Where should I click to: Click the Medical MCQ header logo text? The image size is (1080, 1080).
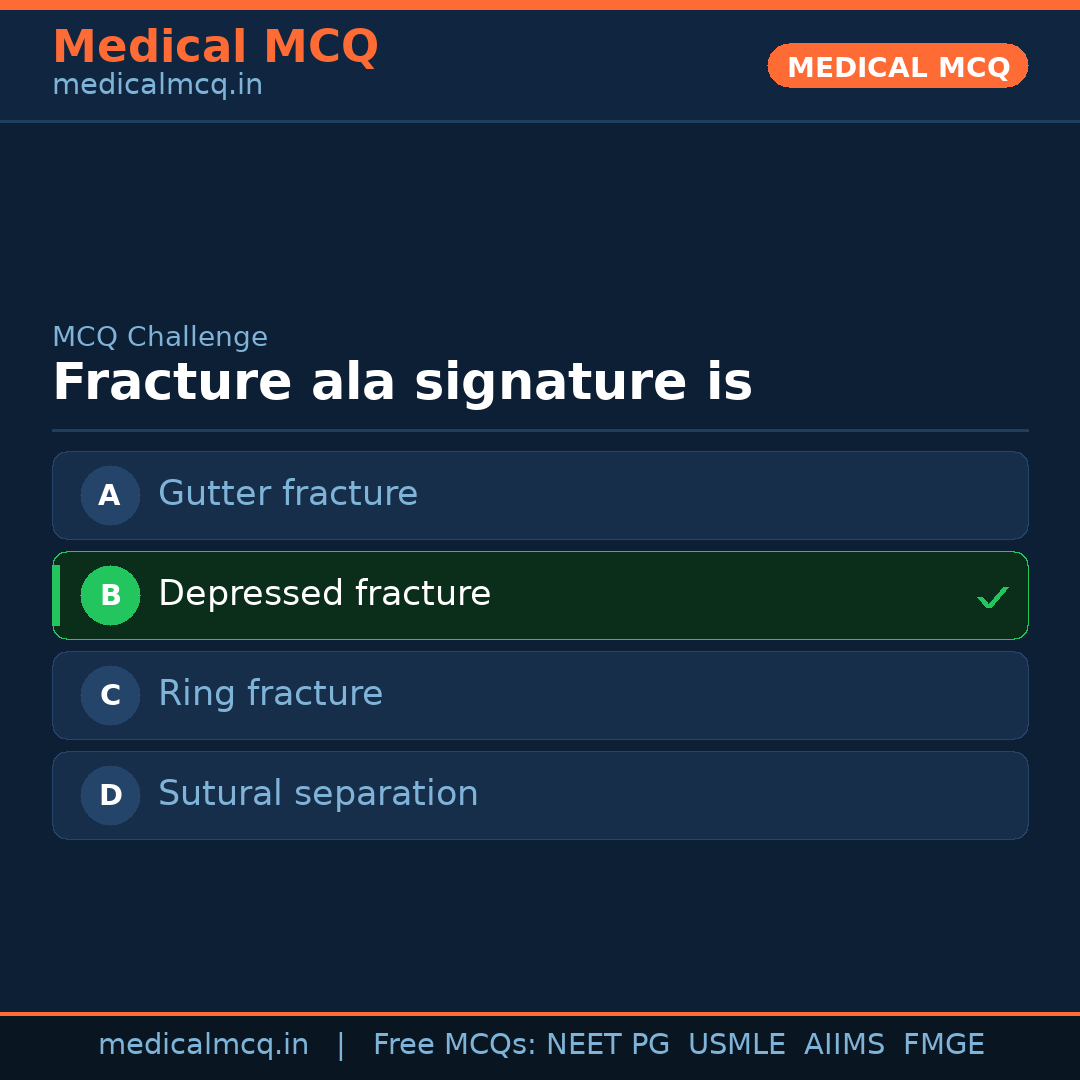[215, 47]
